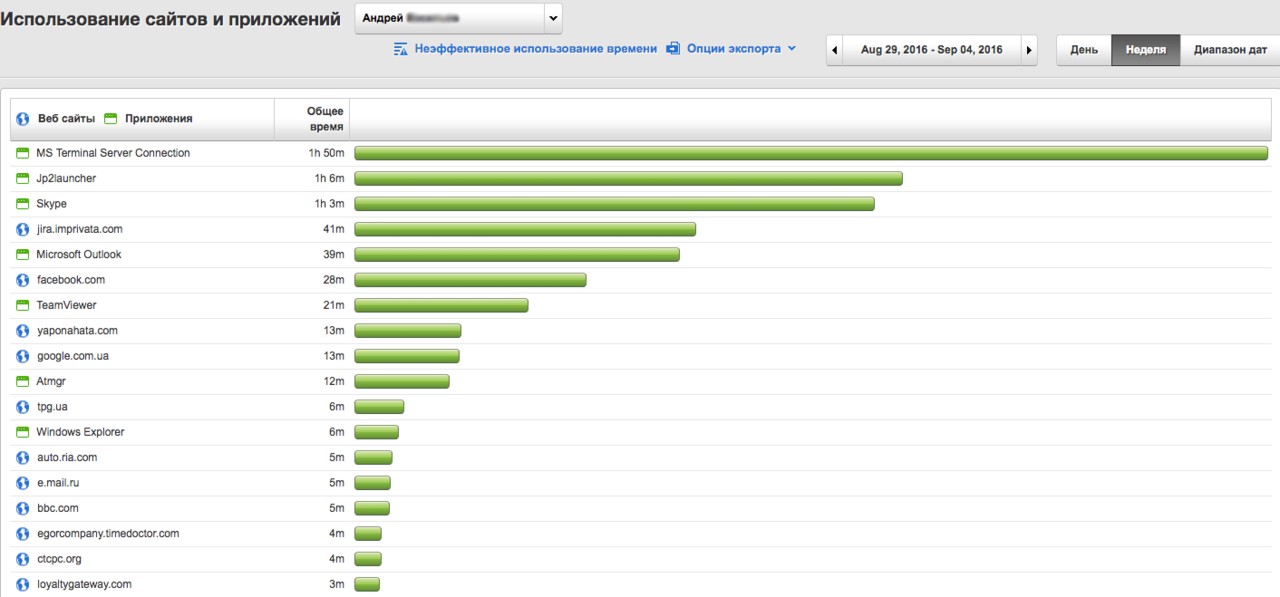Select the Jp2launcher row name
This screenshot has width=1280, height=597.
pyautogui.click(x=66, y=178)
